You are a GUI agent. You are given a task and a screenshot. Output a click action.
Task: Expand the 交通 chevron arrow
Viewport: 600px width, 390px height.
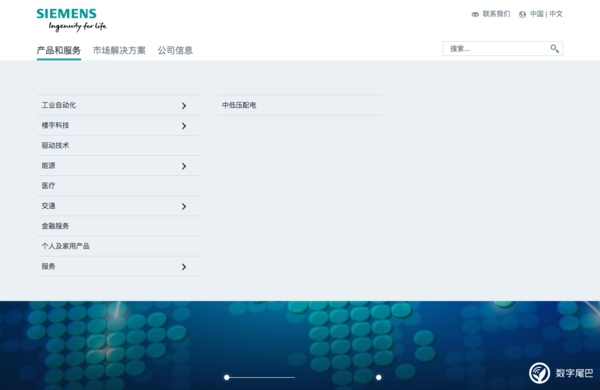point(184,206)
